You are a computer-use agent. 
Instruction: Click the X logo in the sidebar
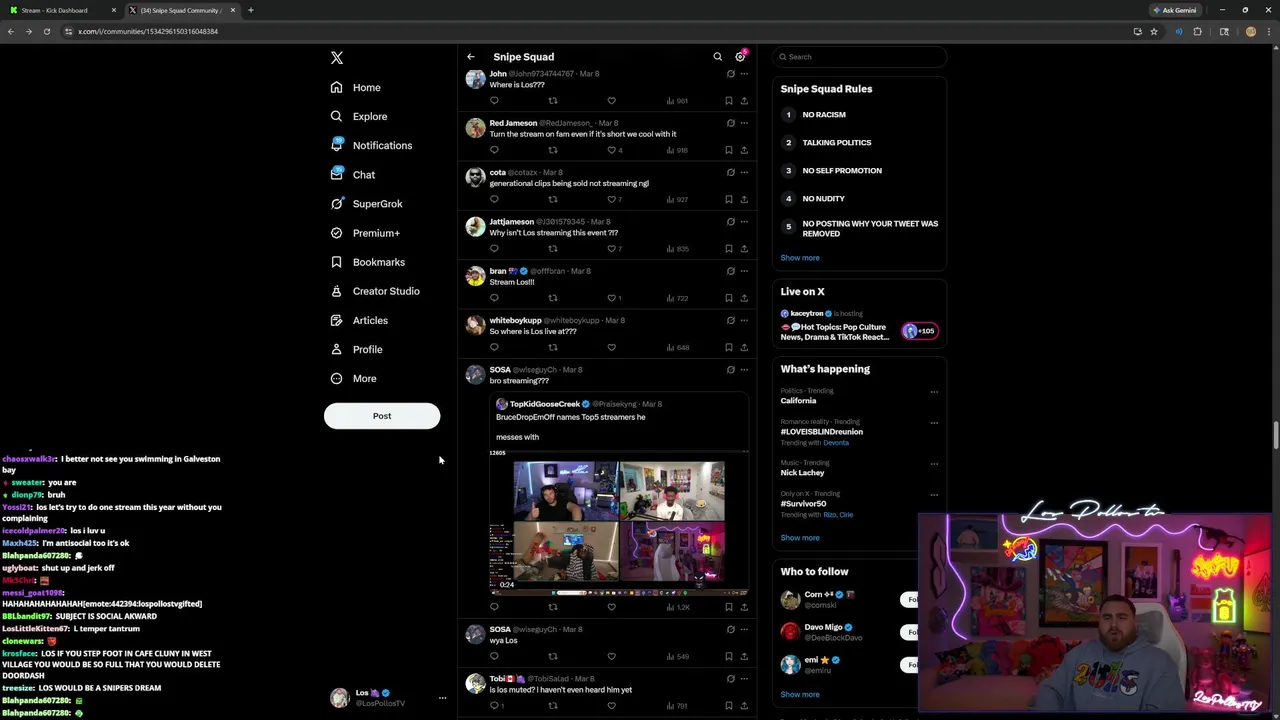coord(337,58)
